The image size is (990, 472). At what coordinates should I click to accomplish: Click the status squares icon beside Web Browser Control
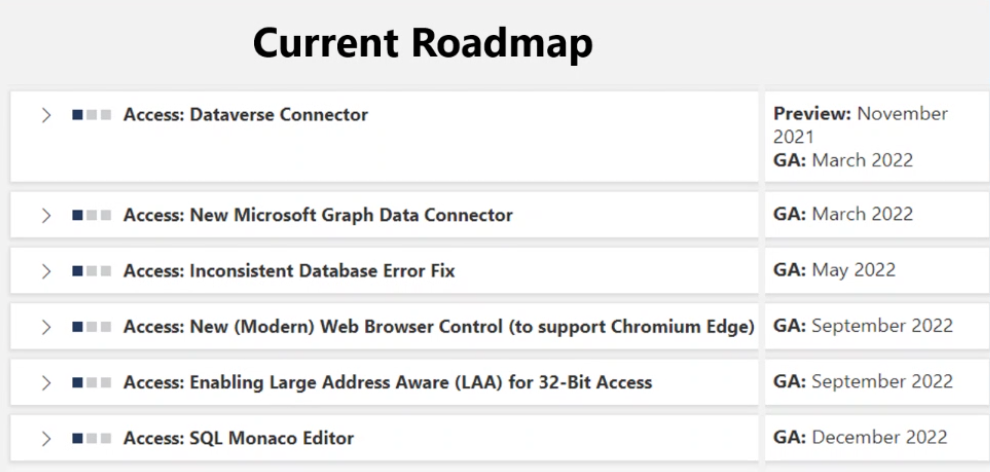(x=92, y=327)
